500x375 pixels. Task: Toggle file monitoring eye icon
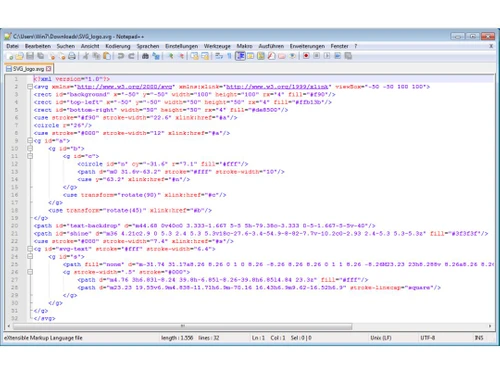293,56
